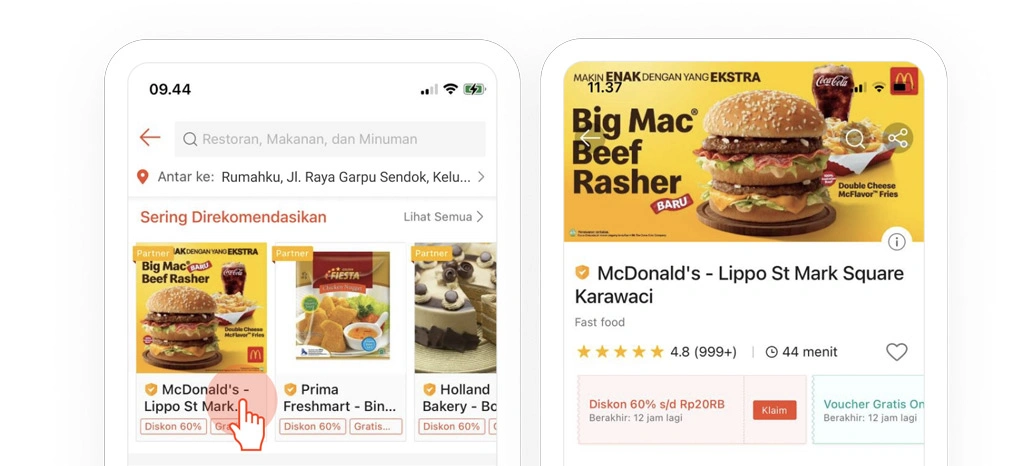The height and width of the screenshot is (466, 1026).
Task: Tap Diskon 60% tag under Prima Freshmart
Action: [x=312, y=427]
